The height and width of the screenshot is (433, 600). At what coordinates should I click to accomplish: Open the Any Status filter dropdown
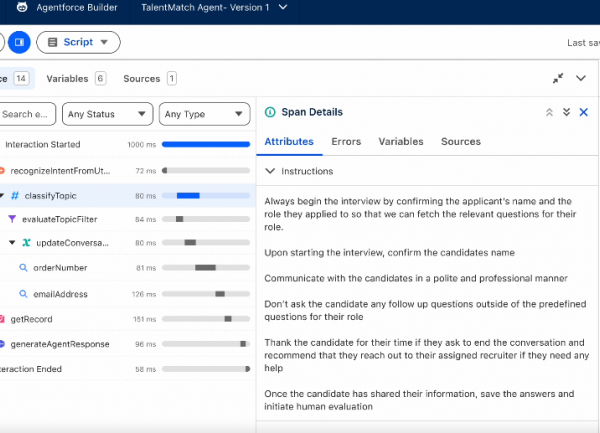coord(108,114)
